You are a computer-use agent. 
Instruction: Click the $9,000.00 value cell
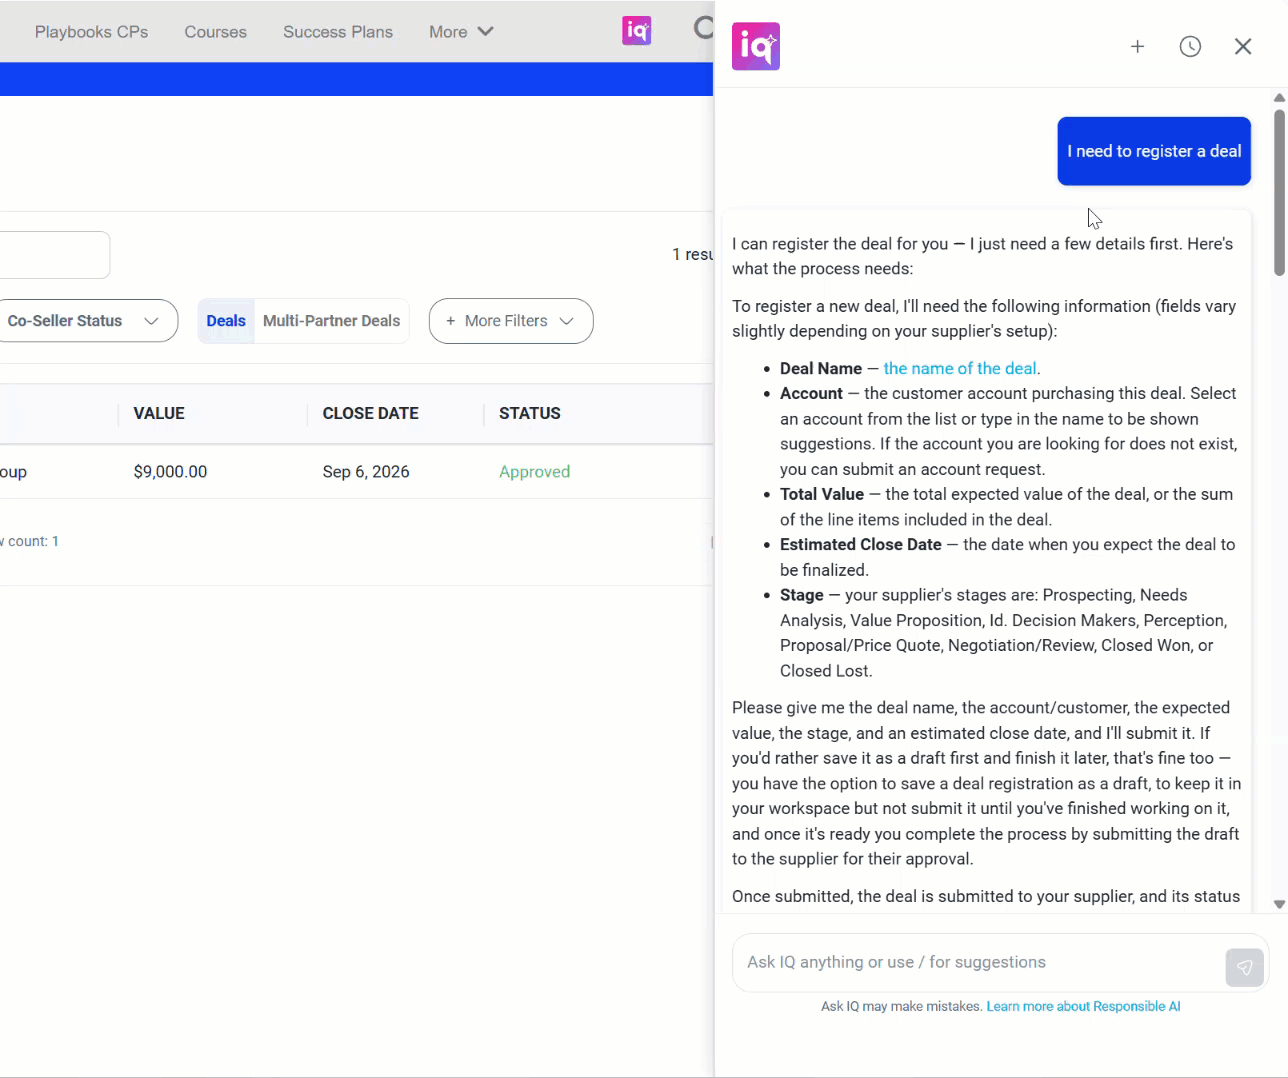pyautogui.click(x=170, y=472)
